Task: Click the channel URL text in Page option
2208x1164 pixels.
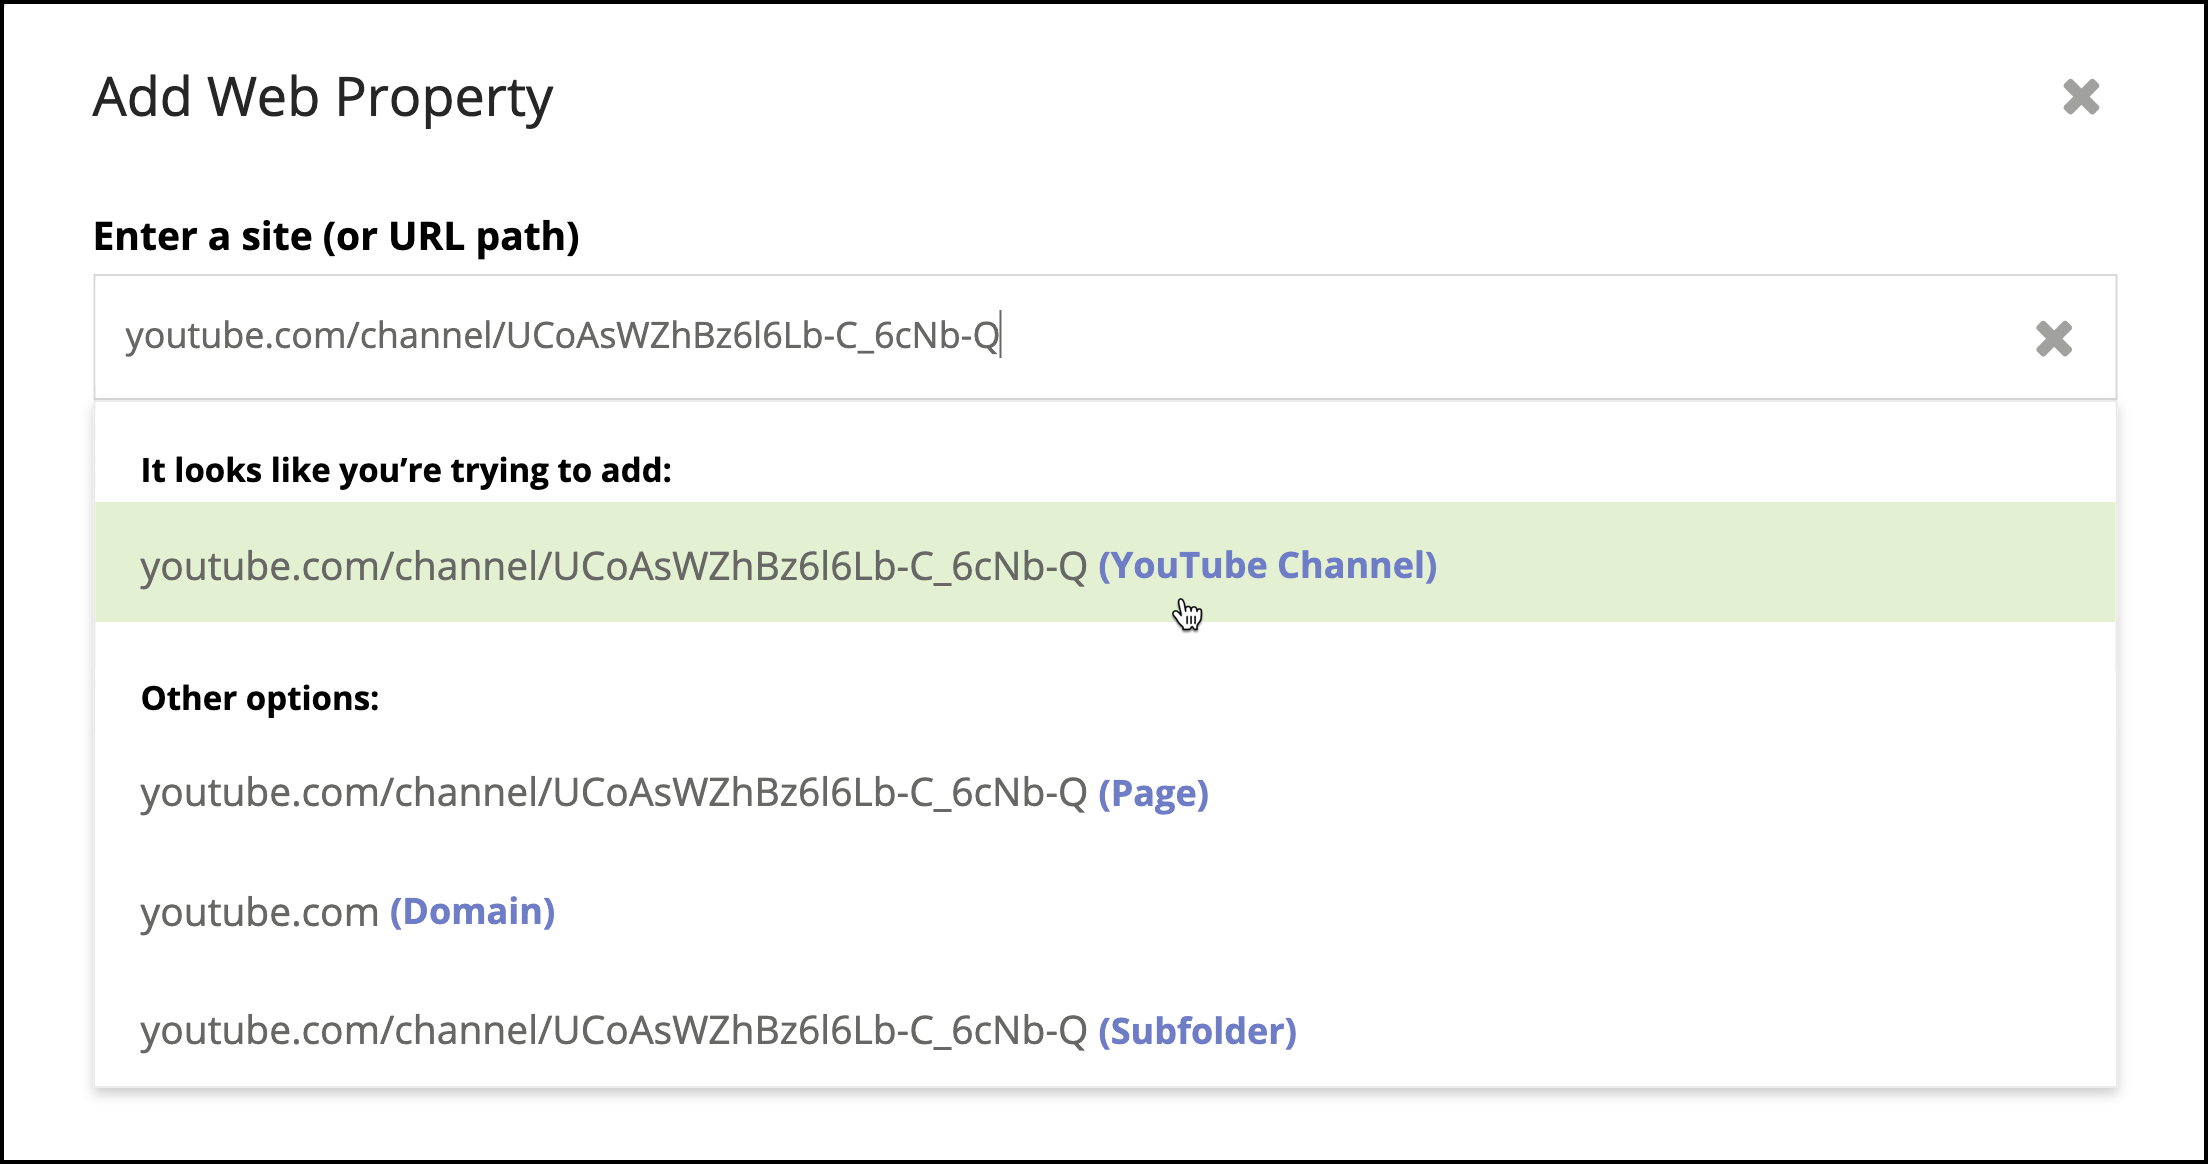Action: [x=614, y=793]
